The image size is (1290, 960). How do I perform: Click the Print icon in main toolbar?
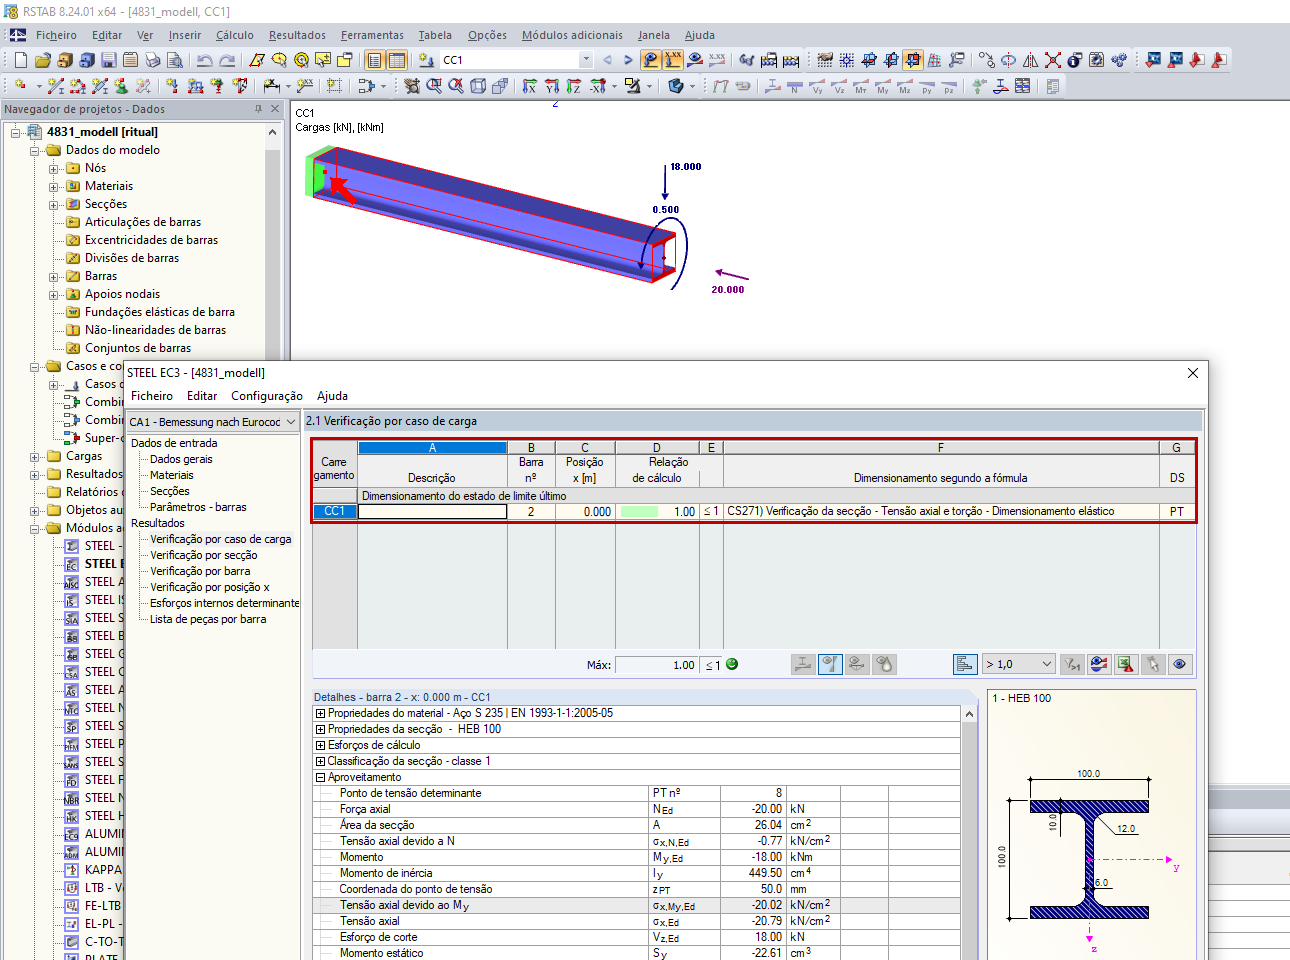click(152, 60)
